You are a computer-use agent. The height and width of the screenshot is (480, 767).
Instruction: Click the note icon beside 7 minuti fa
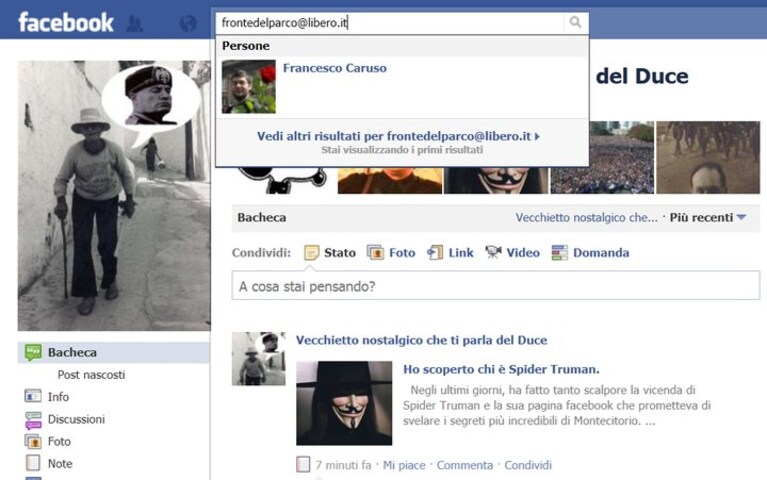click(x=303, y=464)
